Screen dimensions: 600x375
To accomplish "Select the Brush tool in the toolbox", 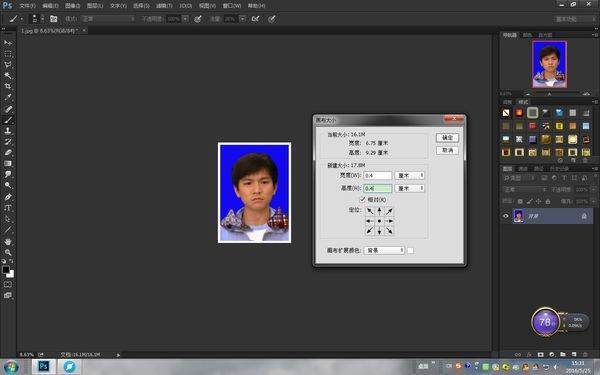I will (8, 120).
